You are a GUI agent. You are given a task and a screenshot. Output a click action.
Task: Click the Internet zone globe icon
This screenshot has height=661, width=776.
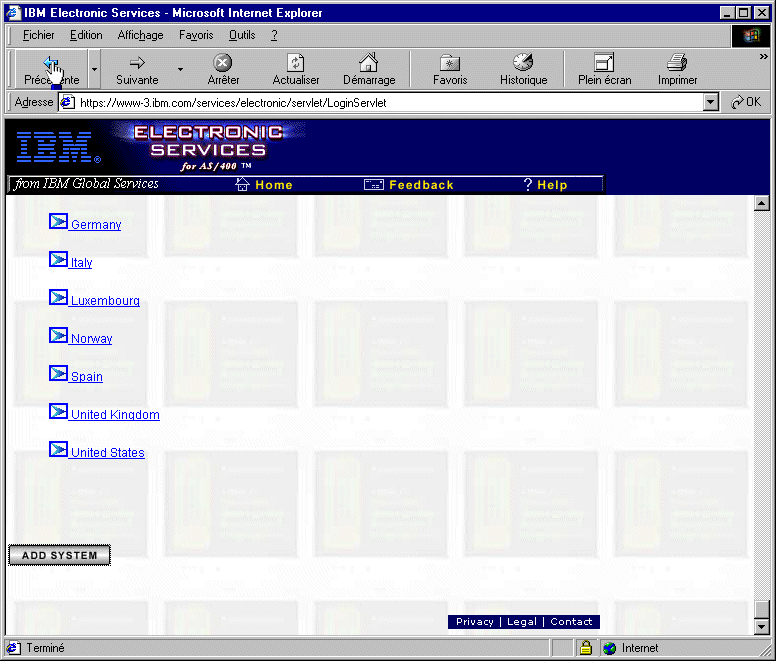(x=610, y=648)
